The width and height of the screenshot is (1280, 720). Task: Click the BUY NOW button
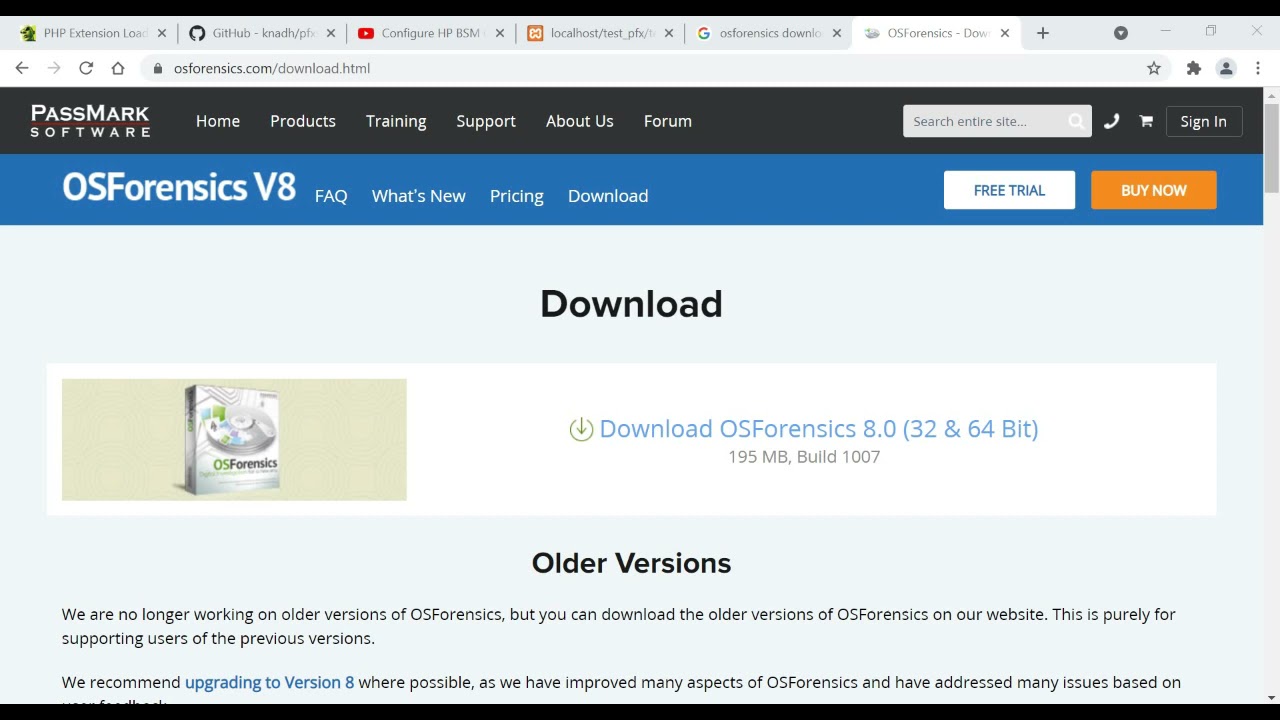pos(1154,190)
